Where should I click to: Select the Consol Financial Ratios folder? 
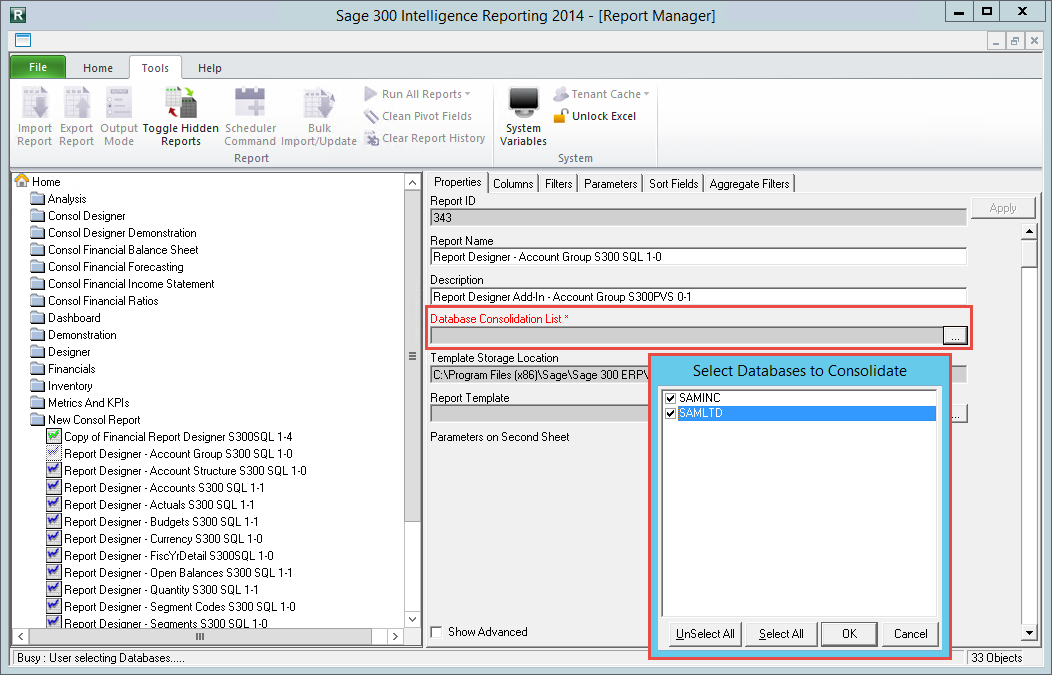(x=95, y=301)
